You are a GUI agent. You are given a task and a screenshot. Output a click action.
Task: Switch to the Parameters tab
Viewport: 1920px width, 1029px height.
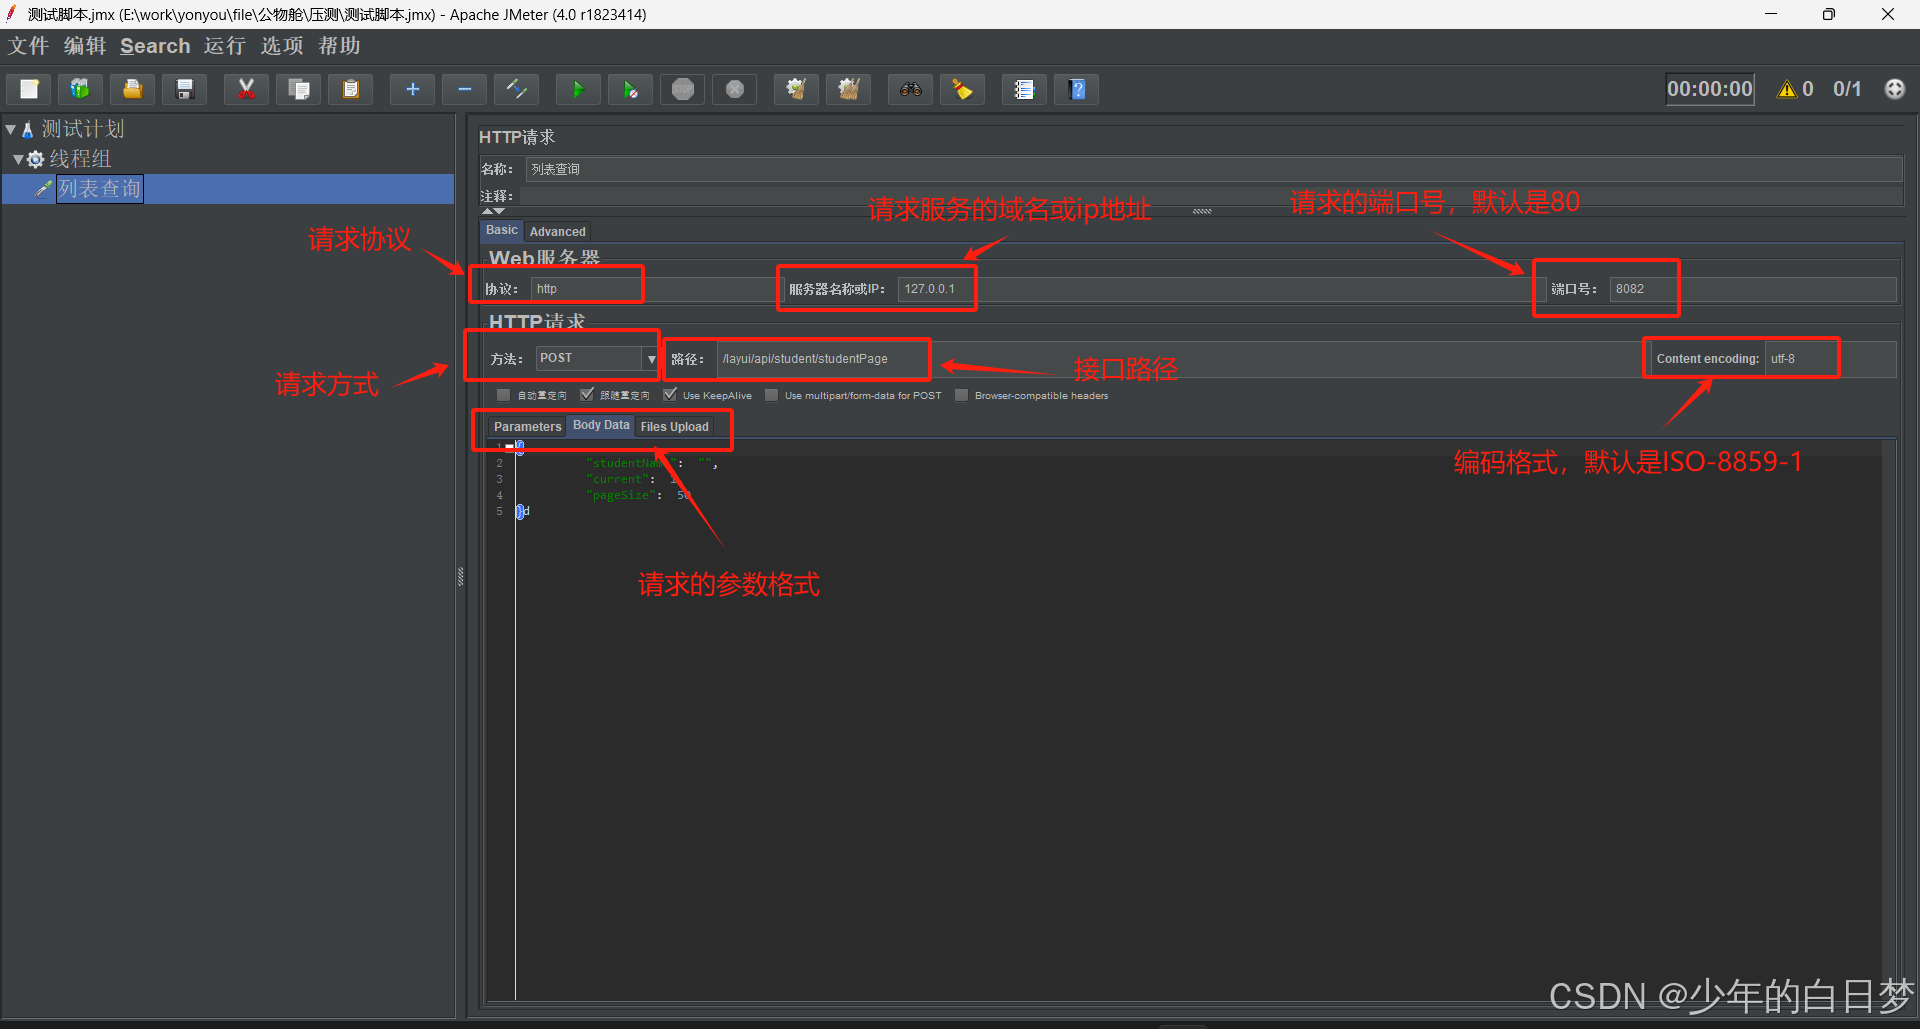coord(527,426)
